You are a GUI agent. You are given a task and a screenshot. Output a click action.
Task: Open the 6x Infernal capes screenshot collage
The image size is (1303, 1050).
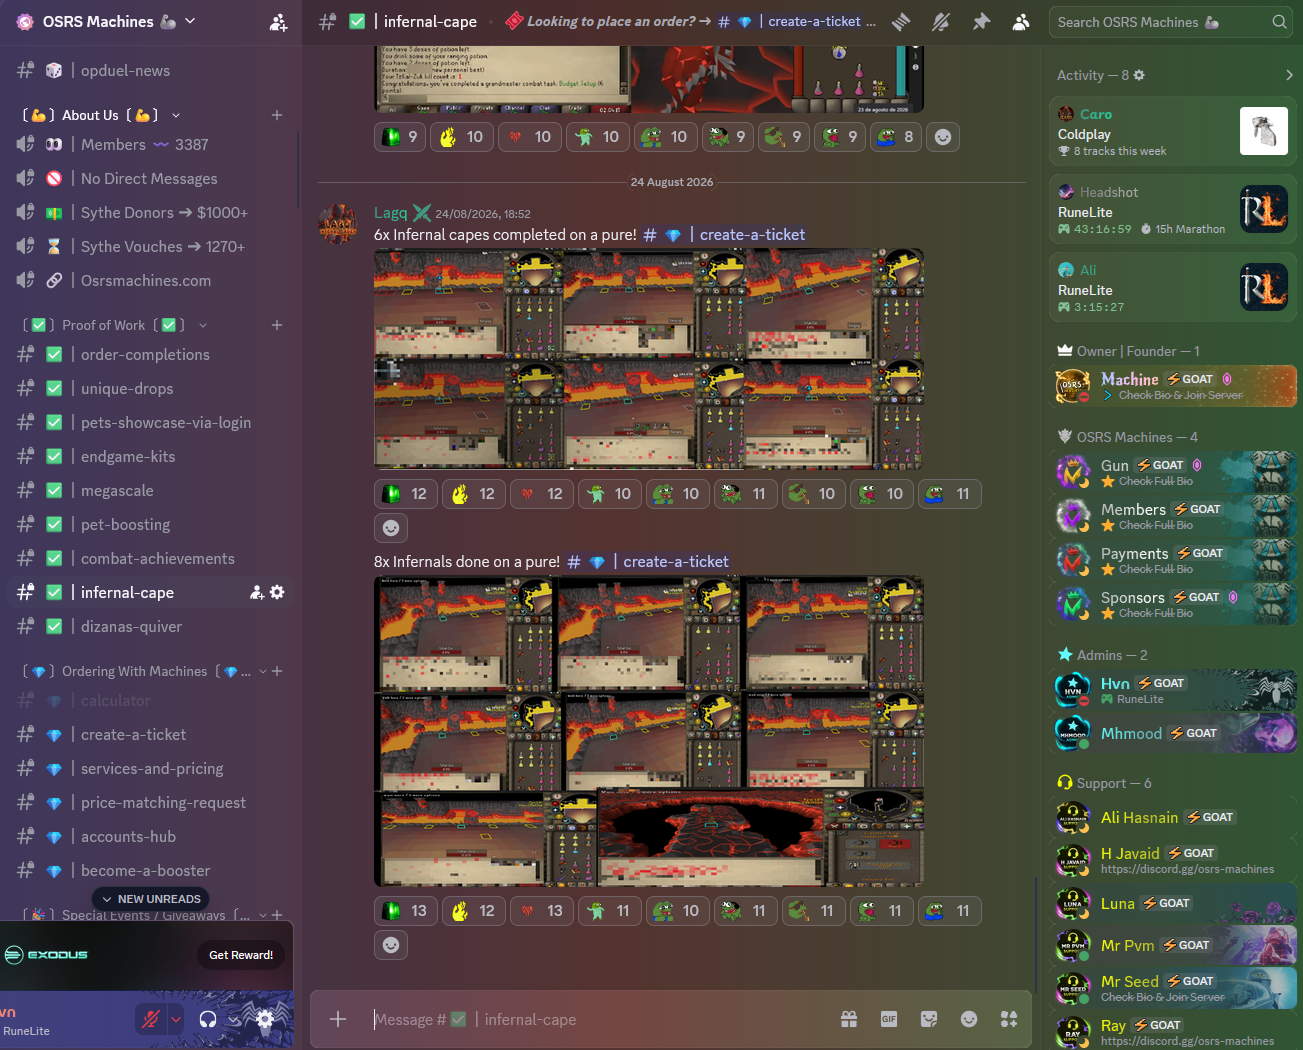point(649,359)
